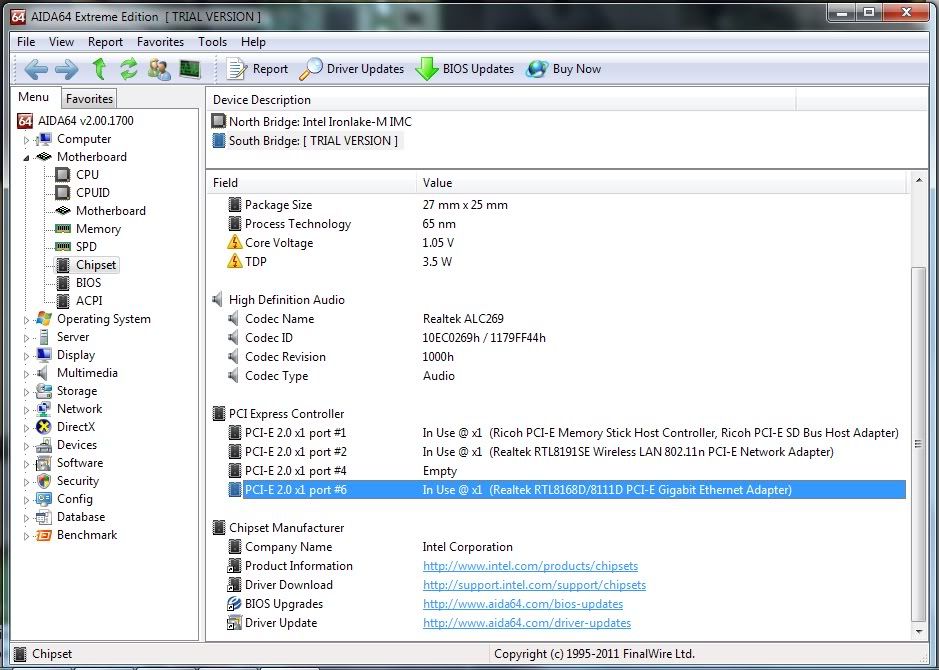Expand the DirectX tree node
The width and height of the screenshot is (939, 670).
click(x=26, y=428)
